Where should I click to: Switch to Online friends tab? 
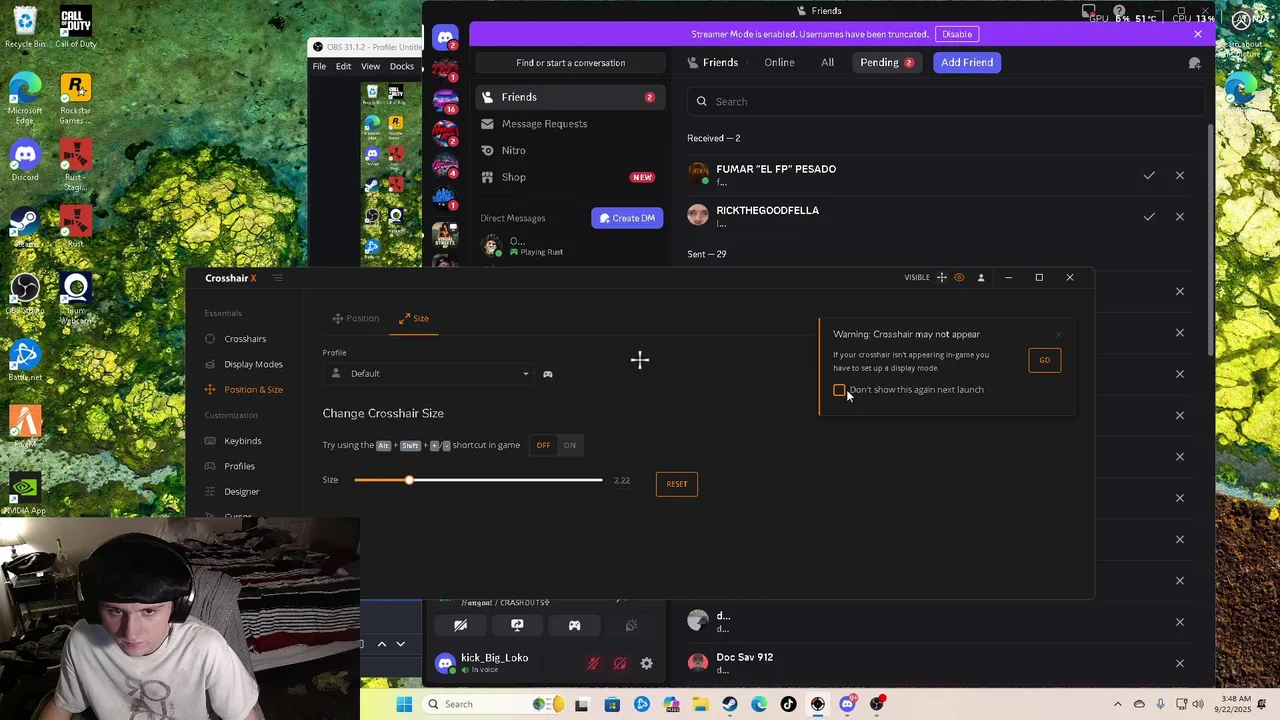click(x=779, y=63)
